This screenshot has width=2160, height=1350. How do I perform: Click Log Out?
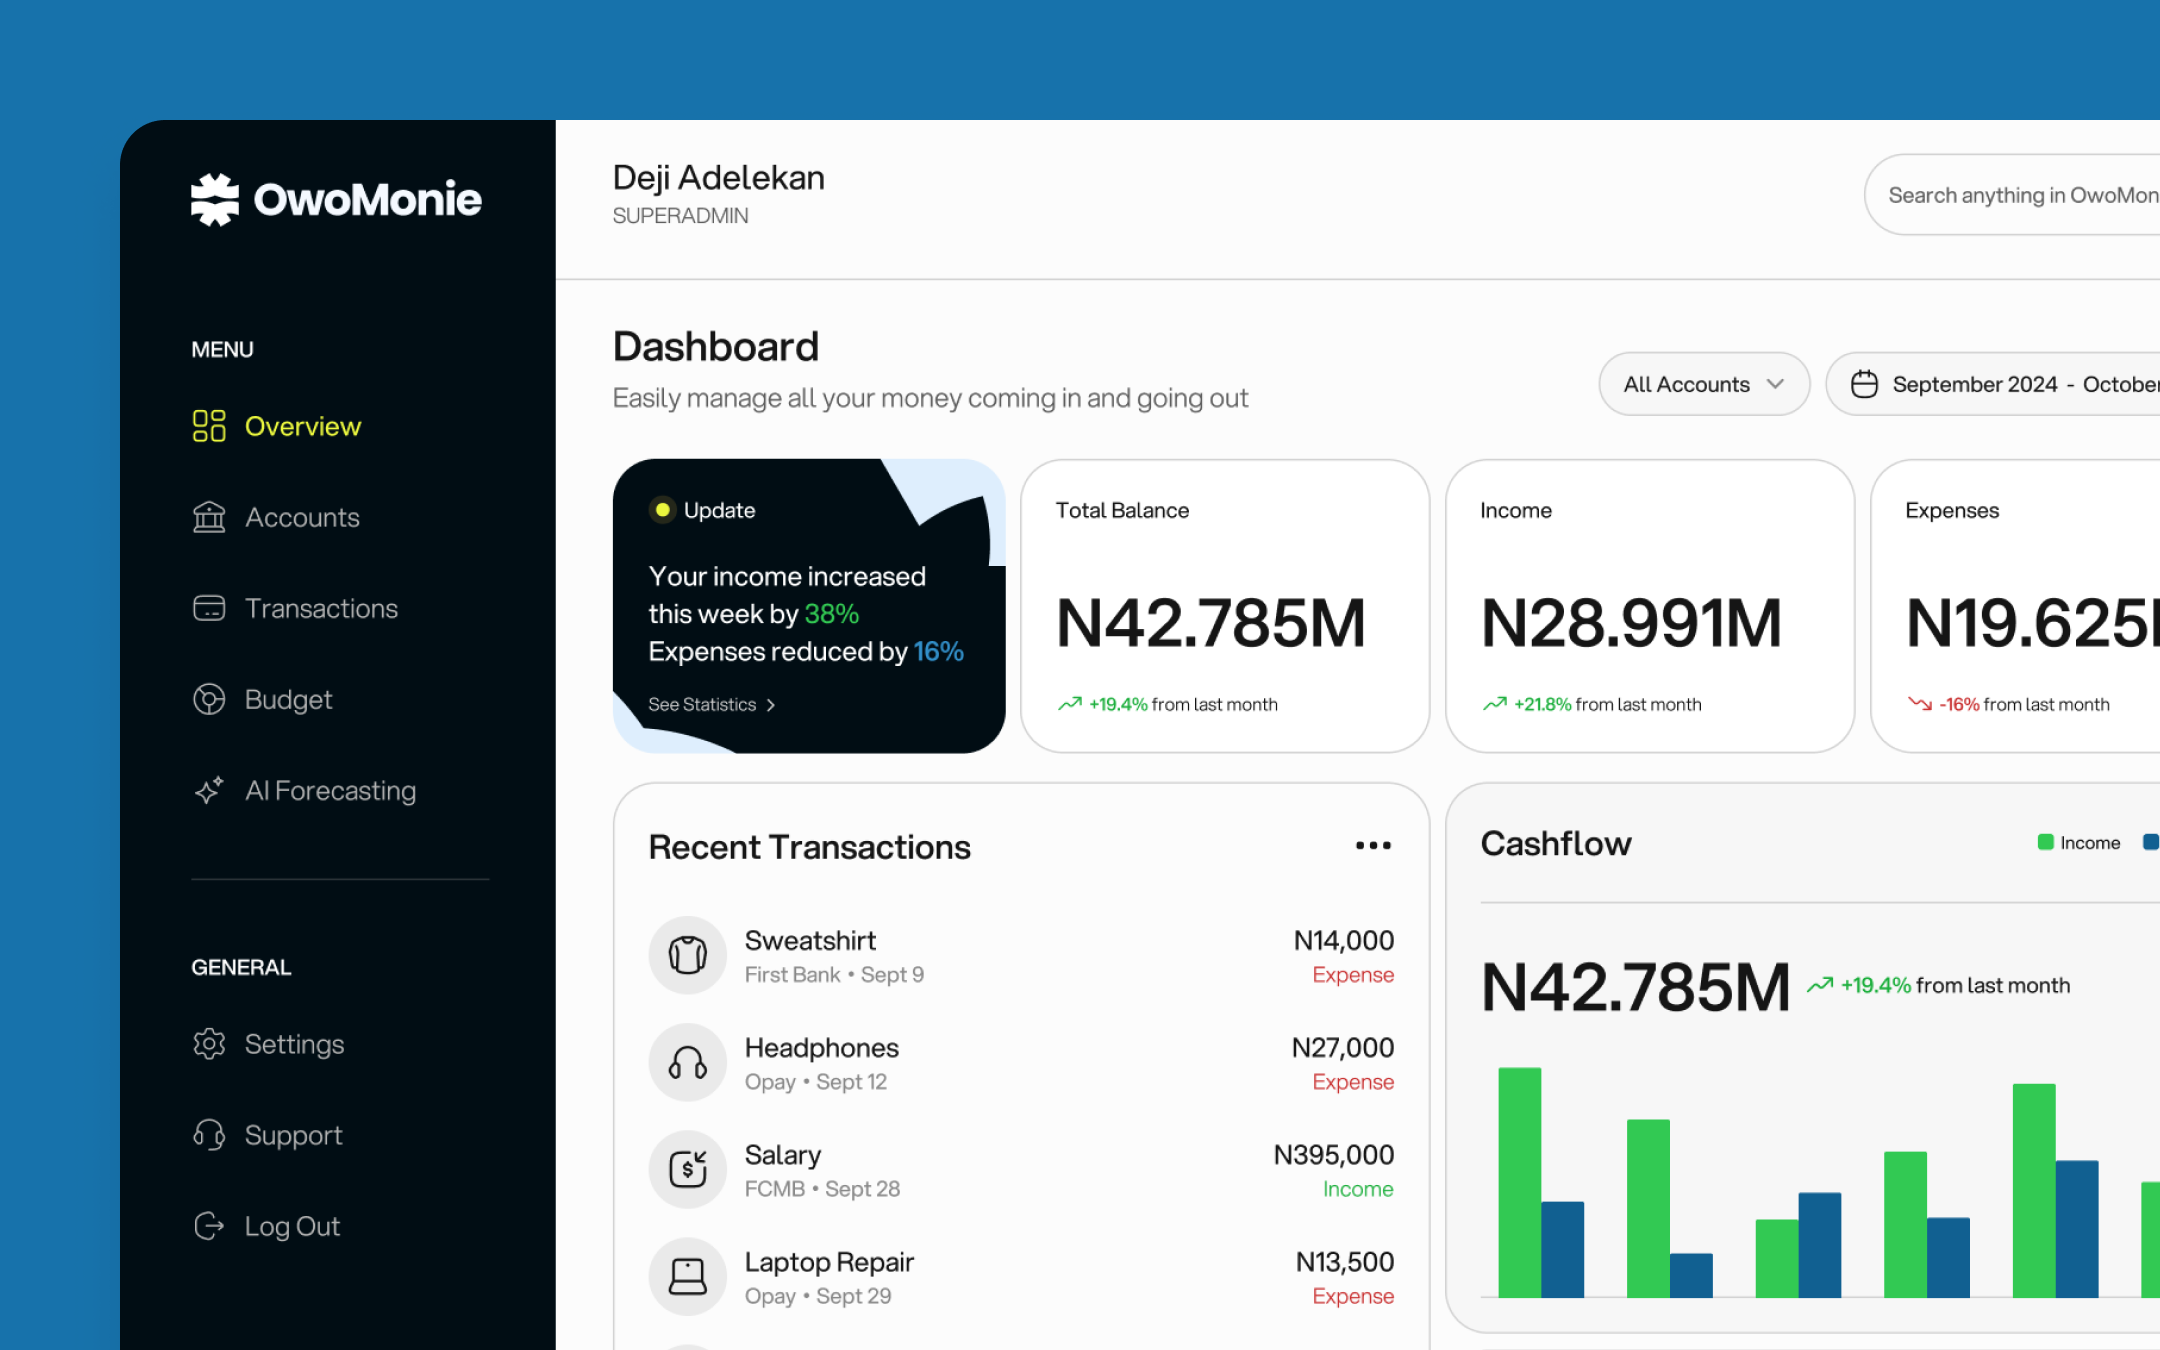266,1226
